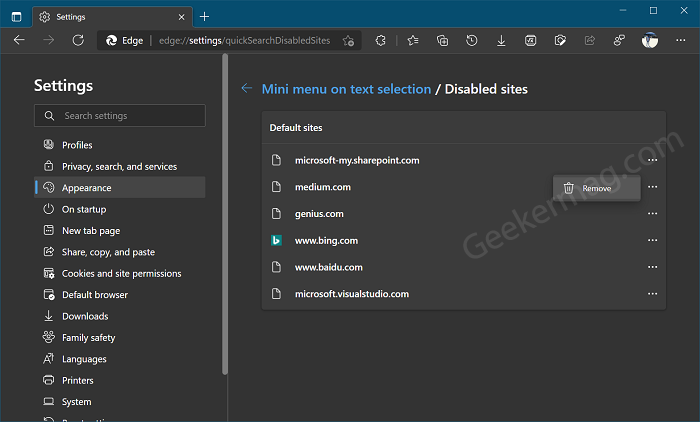Open Default browser settings
The image size is (700, 422).
click(x=120, y=295)
